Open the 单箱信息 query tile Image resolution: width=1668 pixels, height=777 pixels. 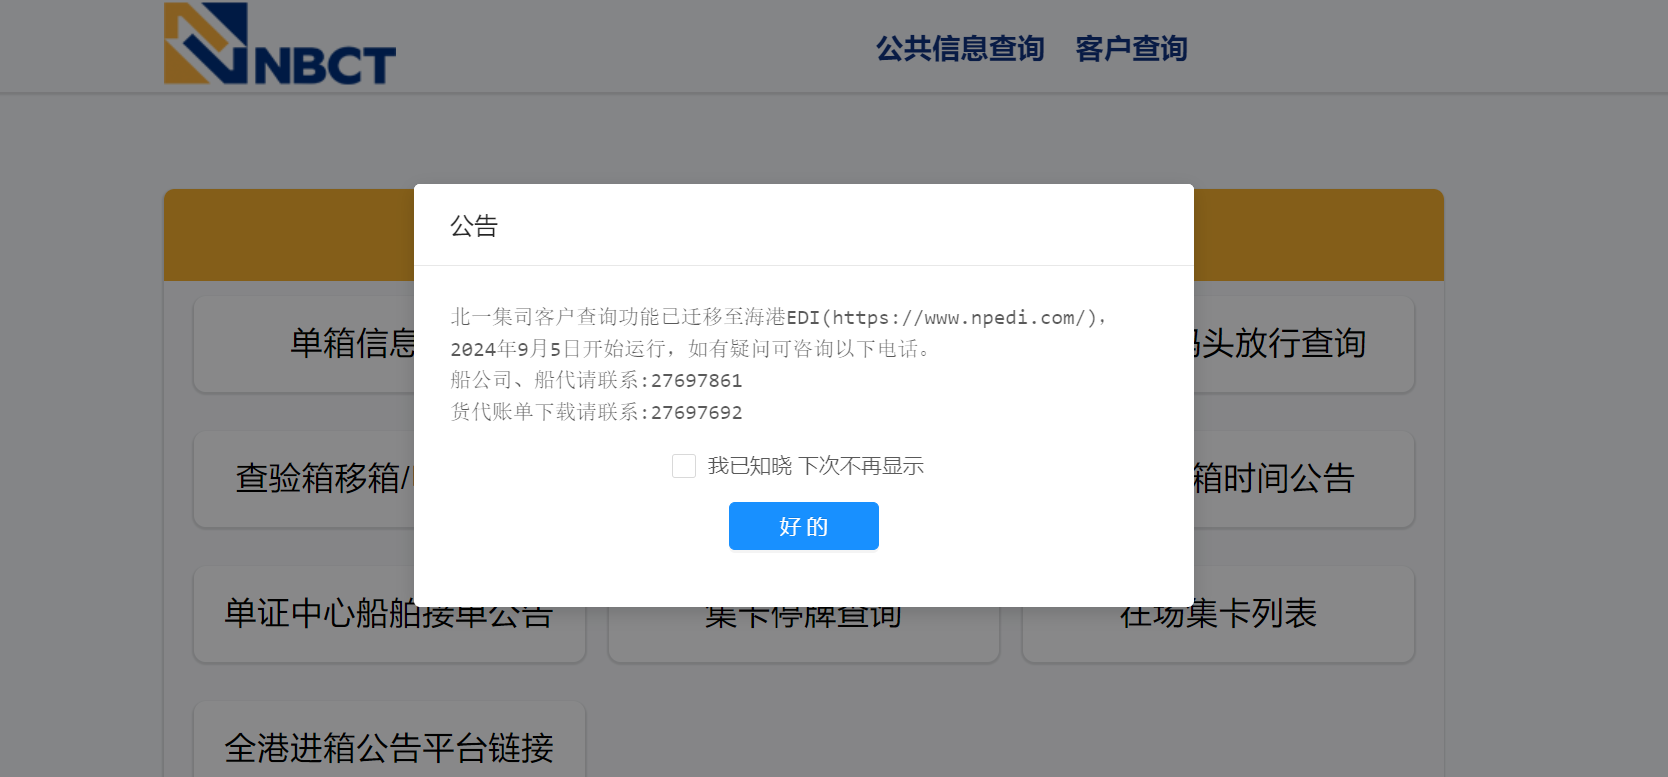tap(350, 344)
